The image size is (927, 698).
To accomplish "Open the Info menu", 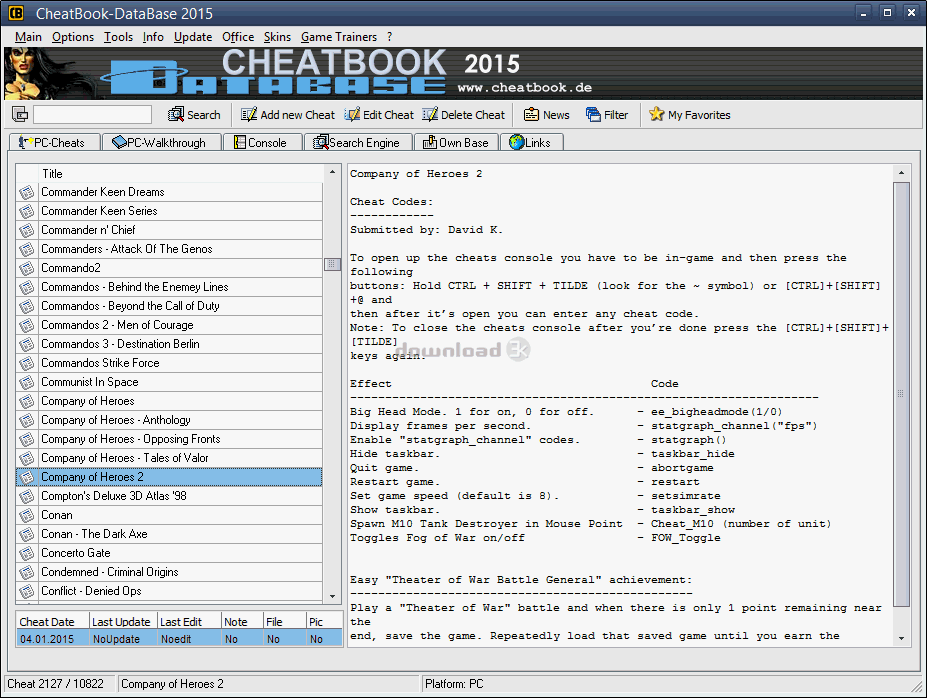I will 153,37.
